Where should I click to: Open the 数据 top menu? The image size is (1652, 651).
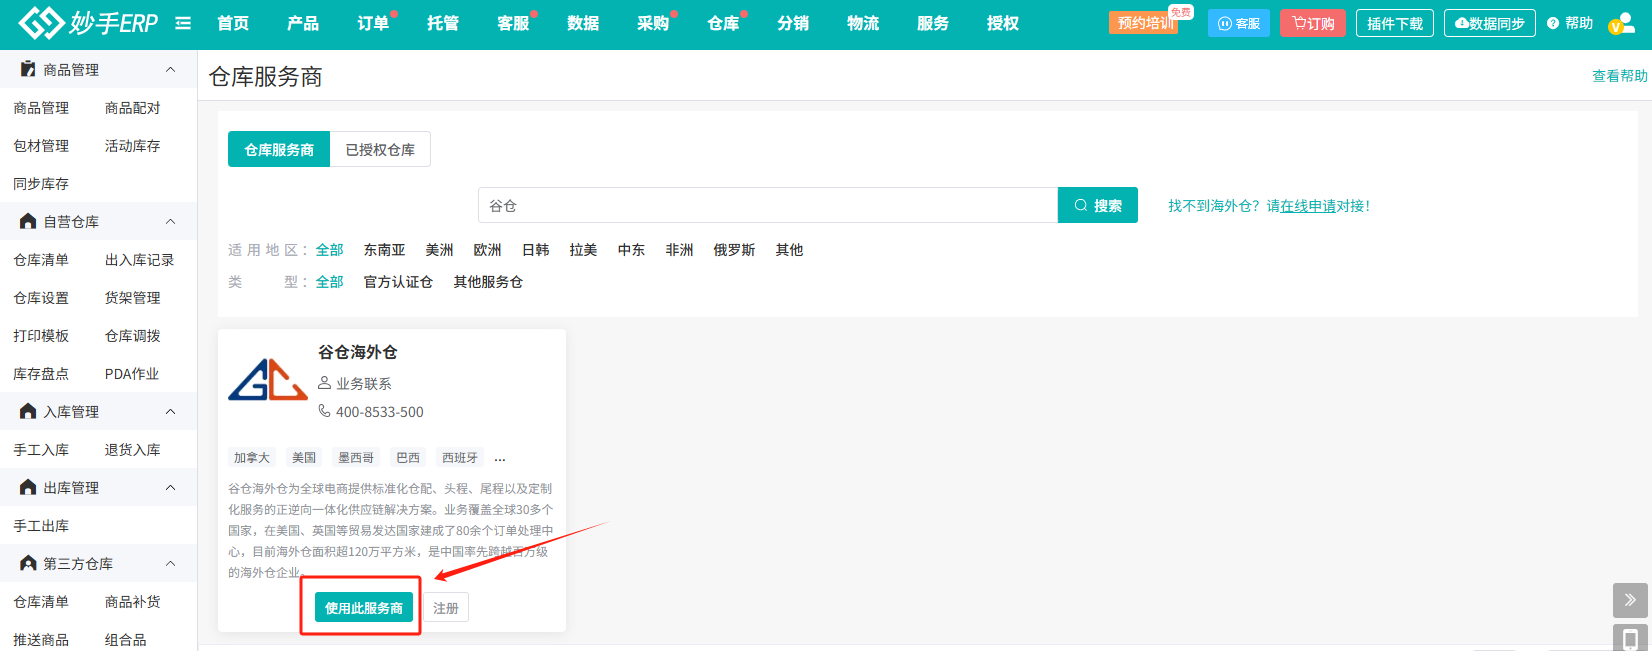[583, 23]
